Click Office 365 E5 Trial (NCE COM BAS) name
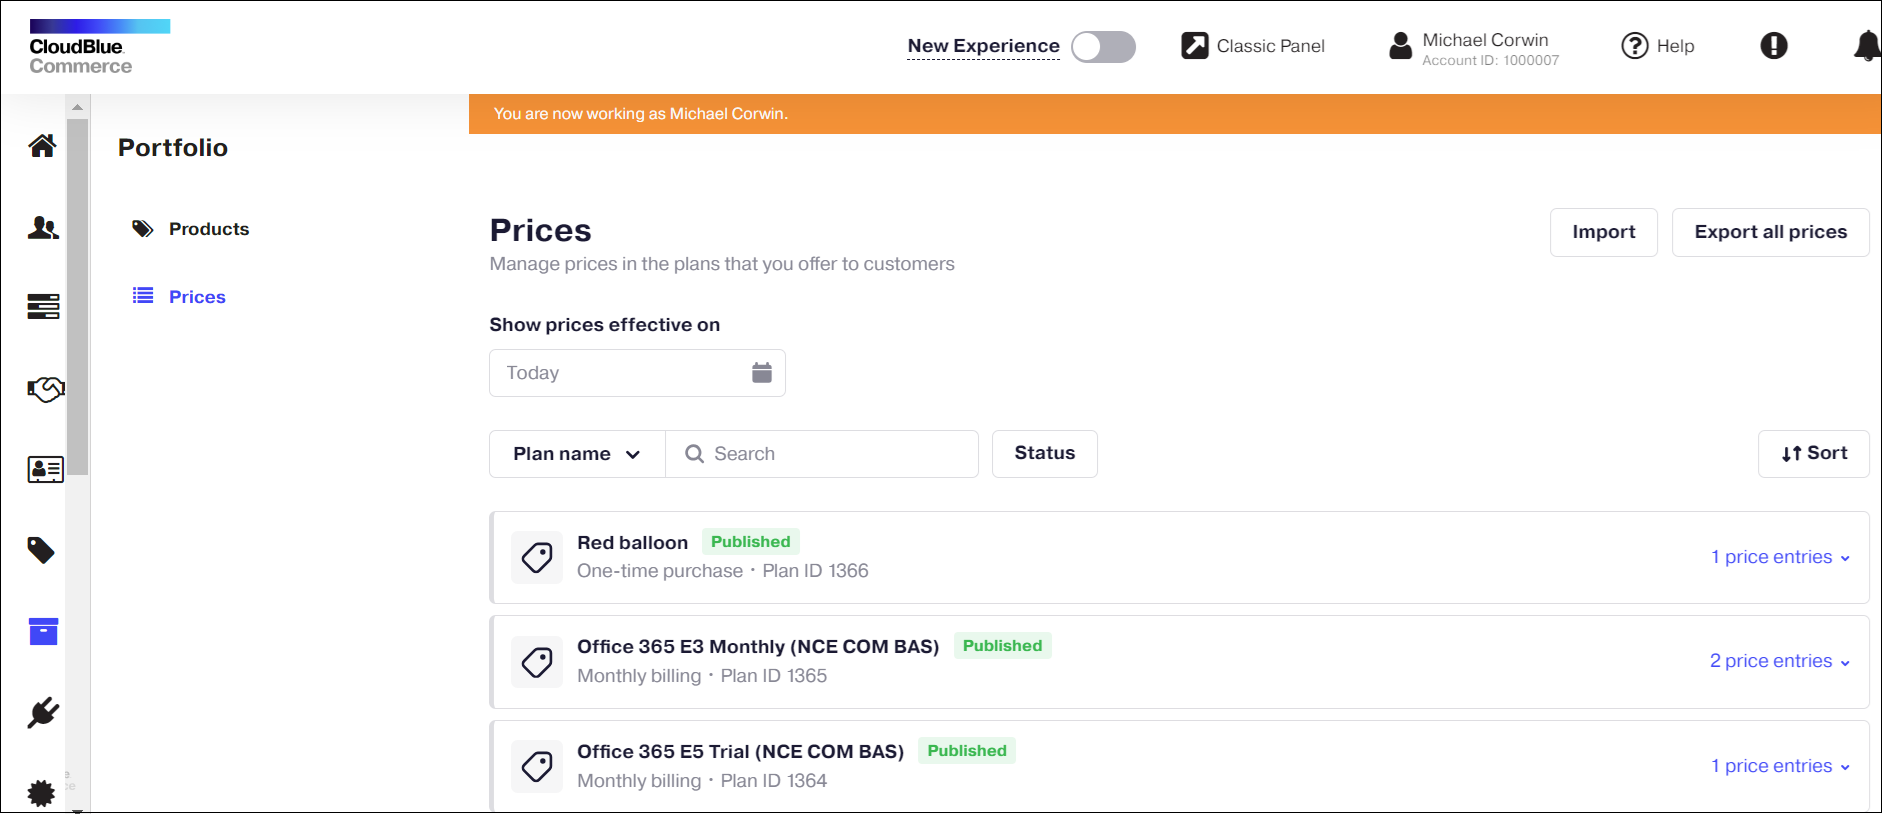Viewport: 1882px width, 814px height. point(740,752)
